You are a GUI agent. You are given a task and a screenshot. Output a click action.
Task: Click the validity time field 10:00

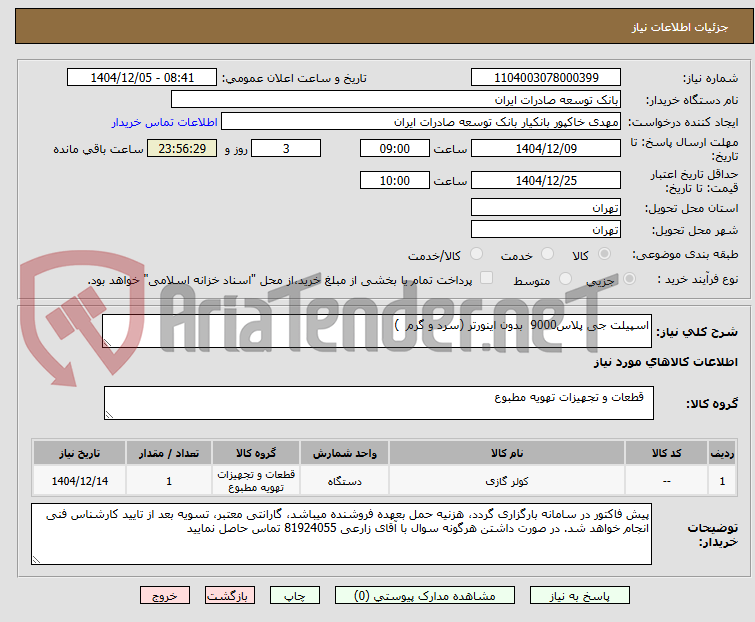click(394, 181)
